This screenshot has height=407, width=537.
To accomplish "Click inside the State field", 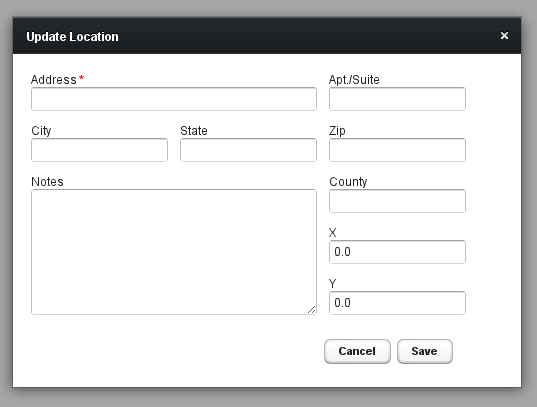I will [248, 150].
